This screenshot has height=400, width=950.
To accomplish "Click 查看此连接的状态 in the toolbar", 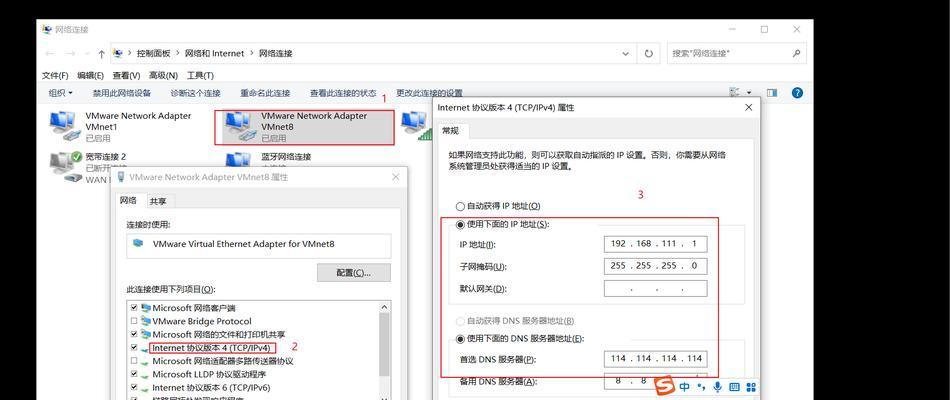I will click(344, 93).
